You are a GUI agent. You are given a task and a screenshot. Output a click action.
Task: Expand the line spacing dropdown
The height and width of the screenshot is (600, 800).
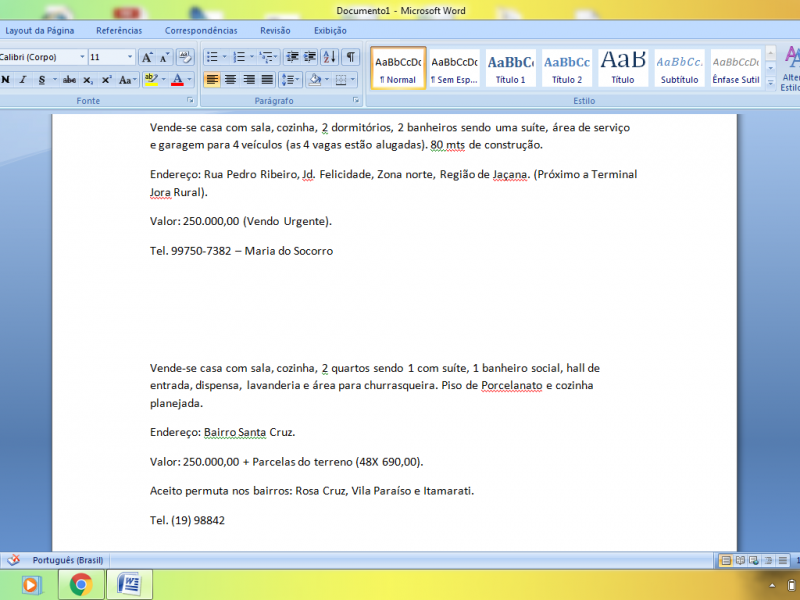point(291,80)
